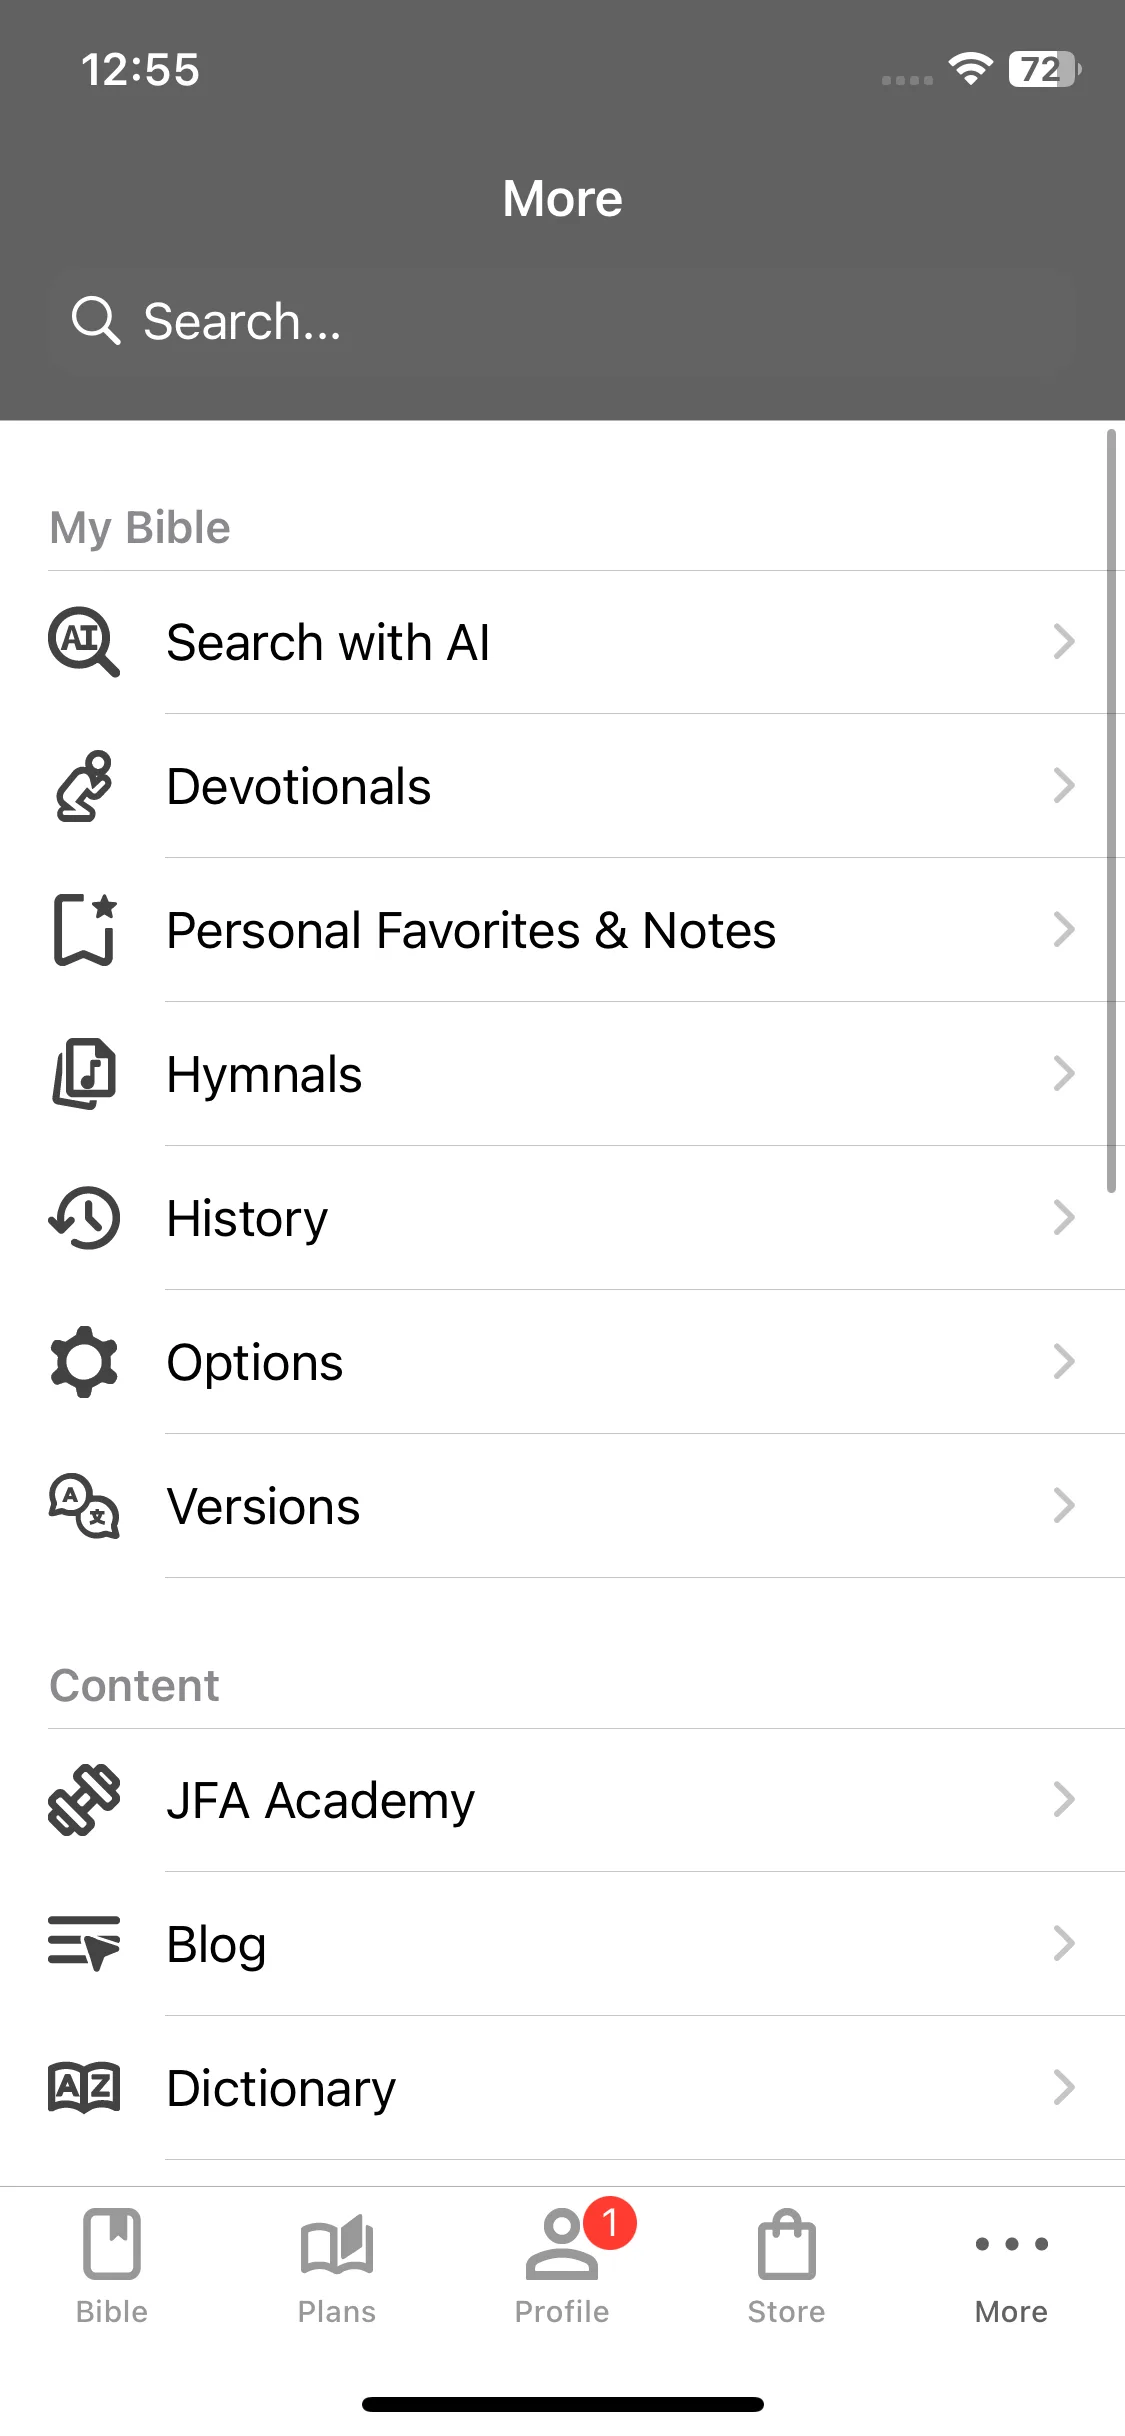The height and width of the screenshot is (2436, 1125).
Task: Focus the Search... input field
Action: (562, 321)
